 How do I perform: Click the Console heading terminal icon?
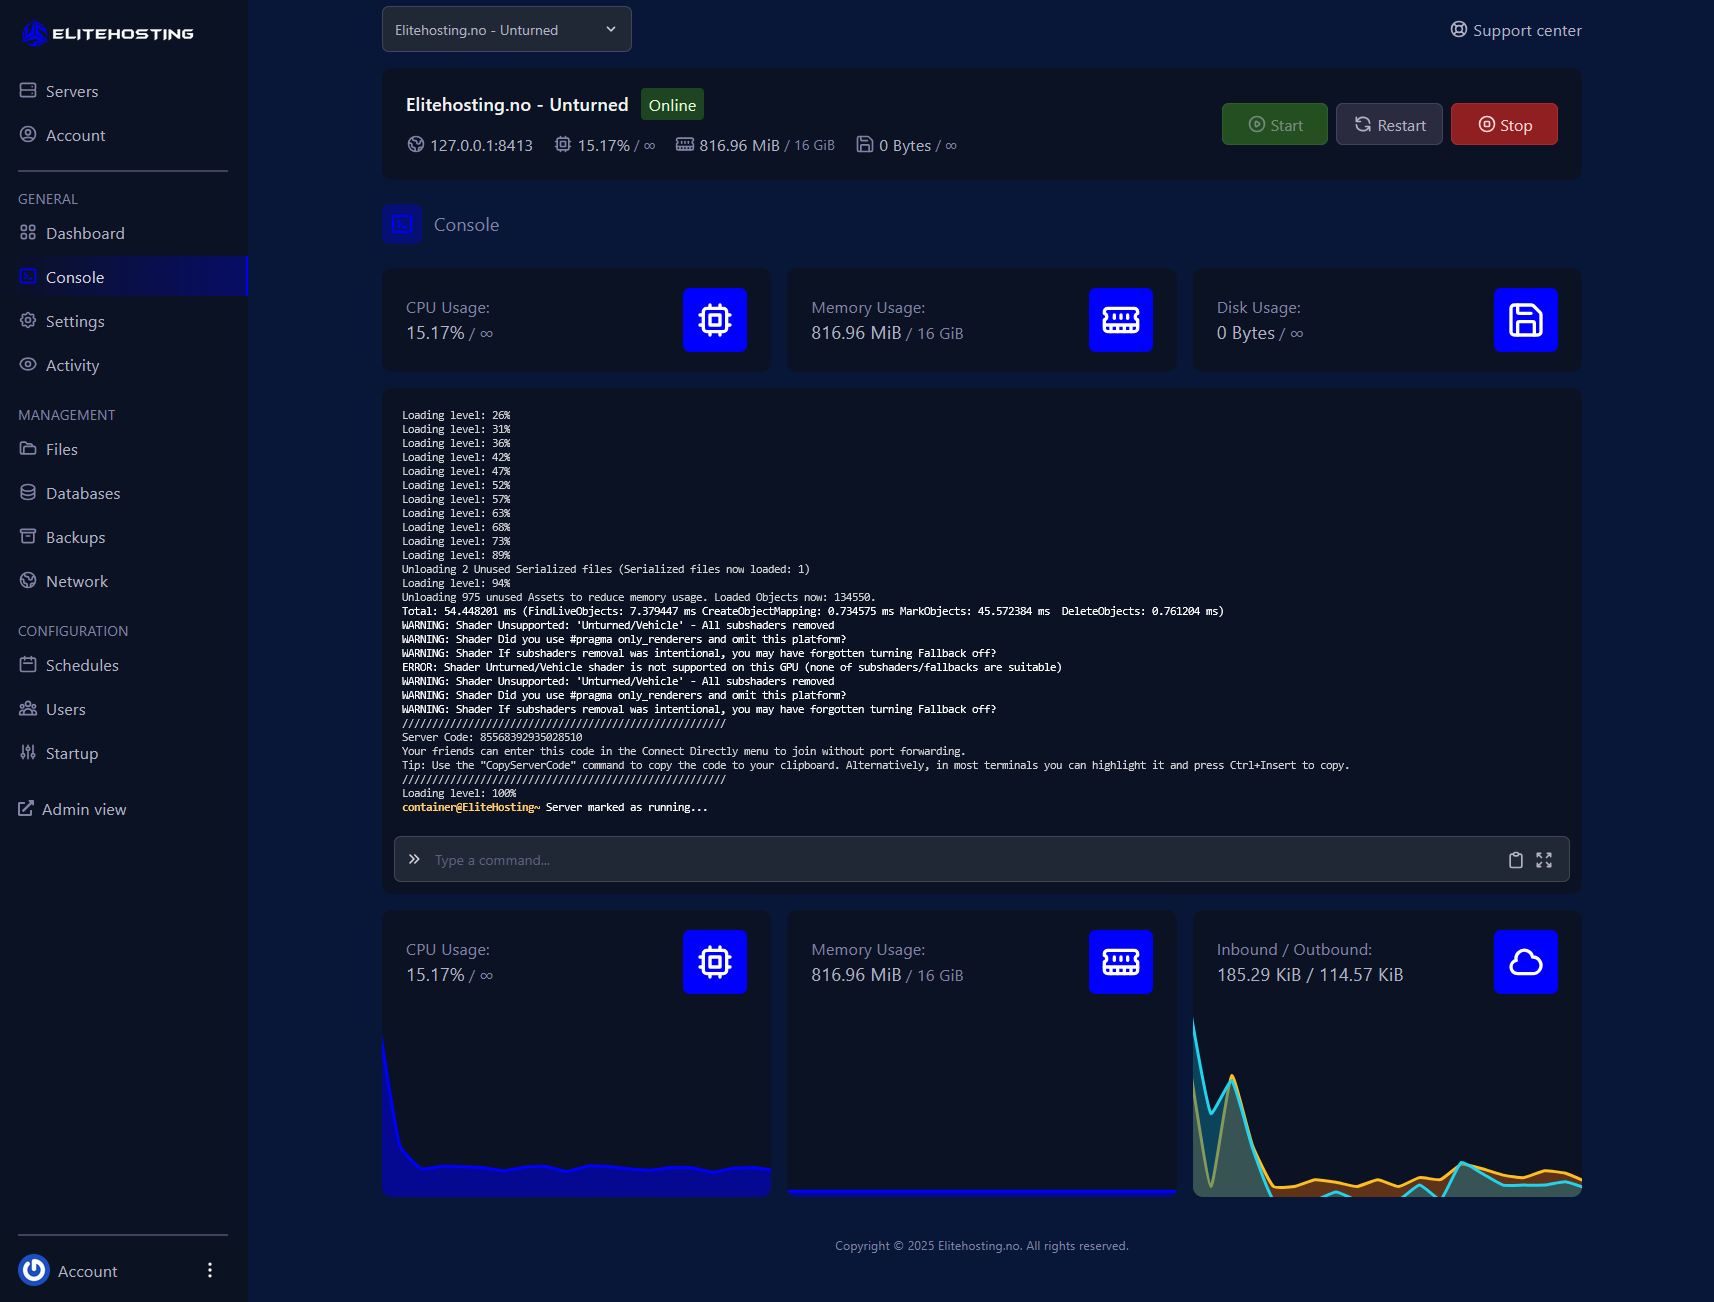point(402,224)
